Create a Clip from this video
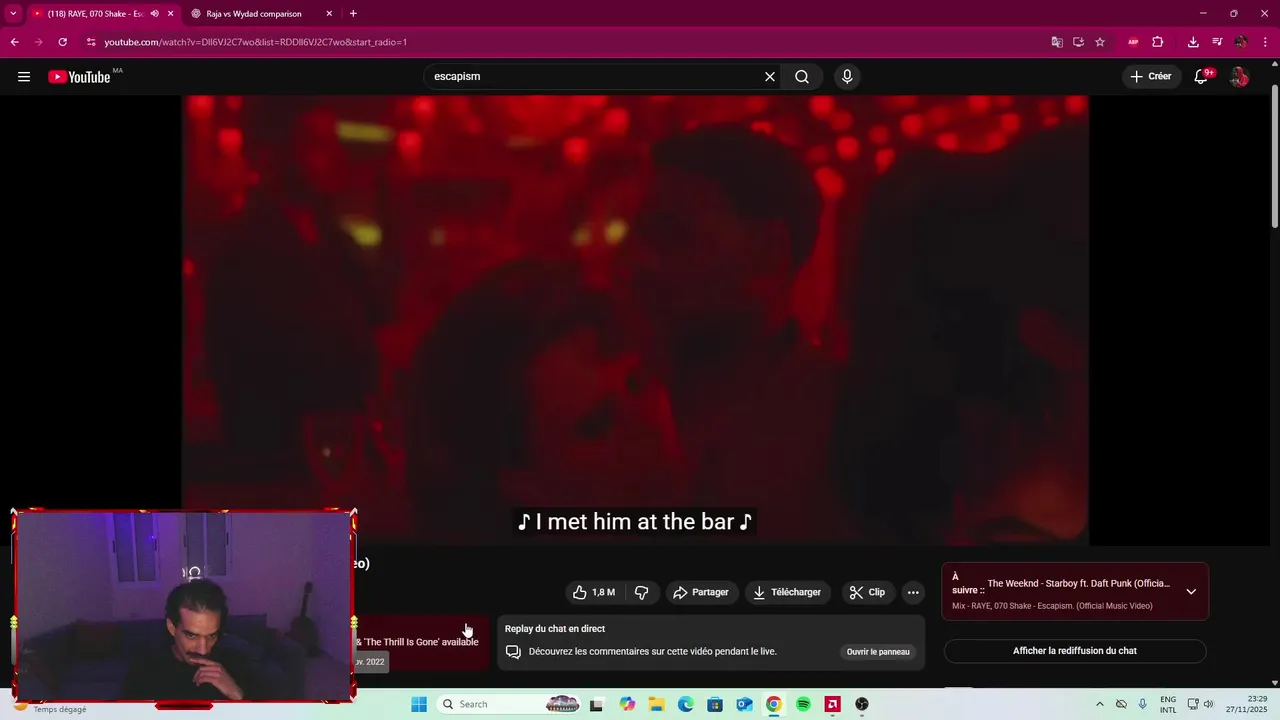The image size is (1280, 720). click(x=867, y=592)
